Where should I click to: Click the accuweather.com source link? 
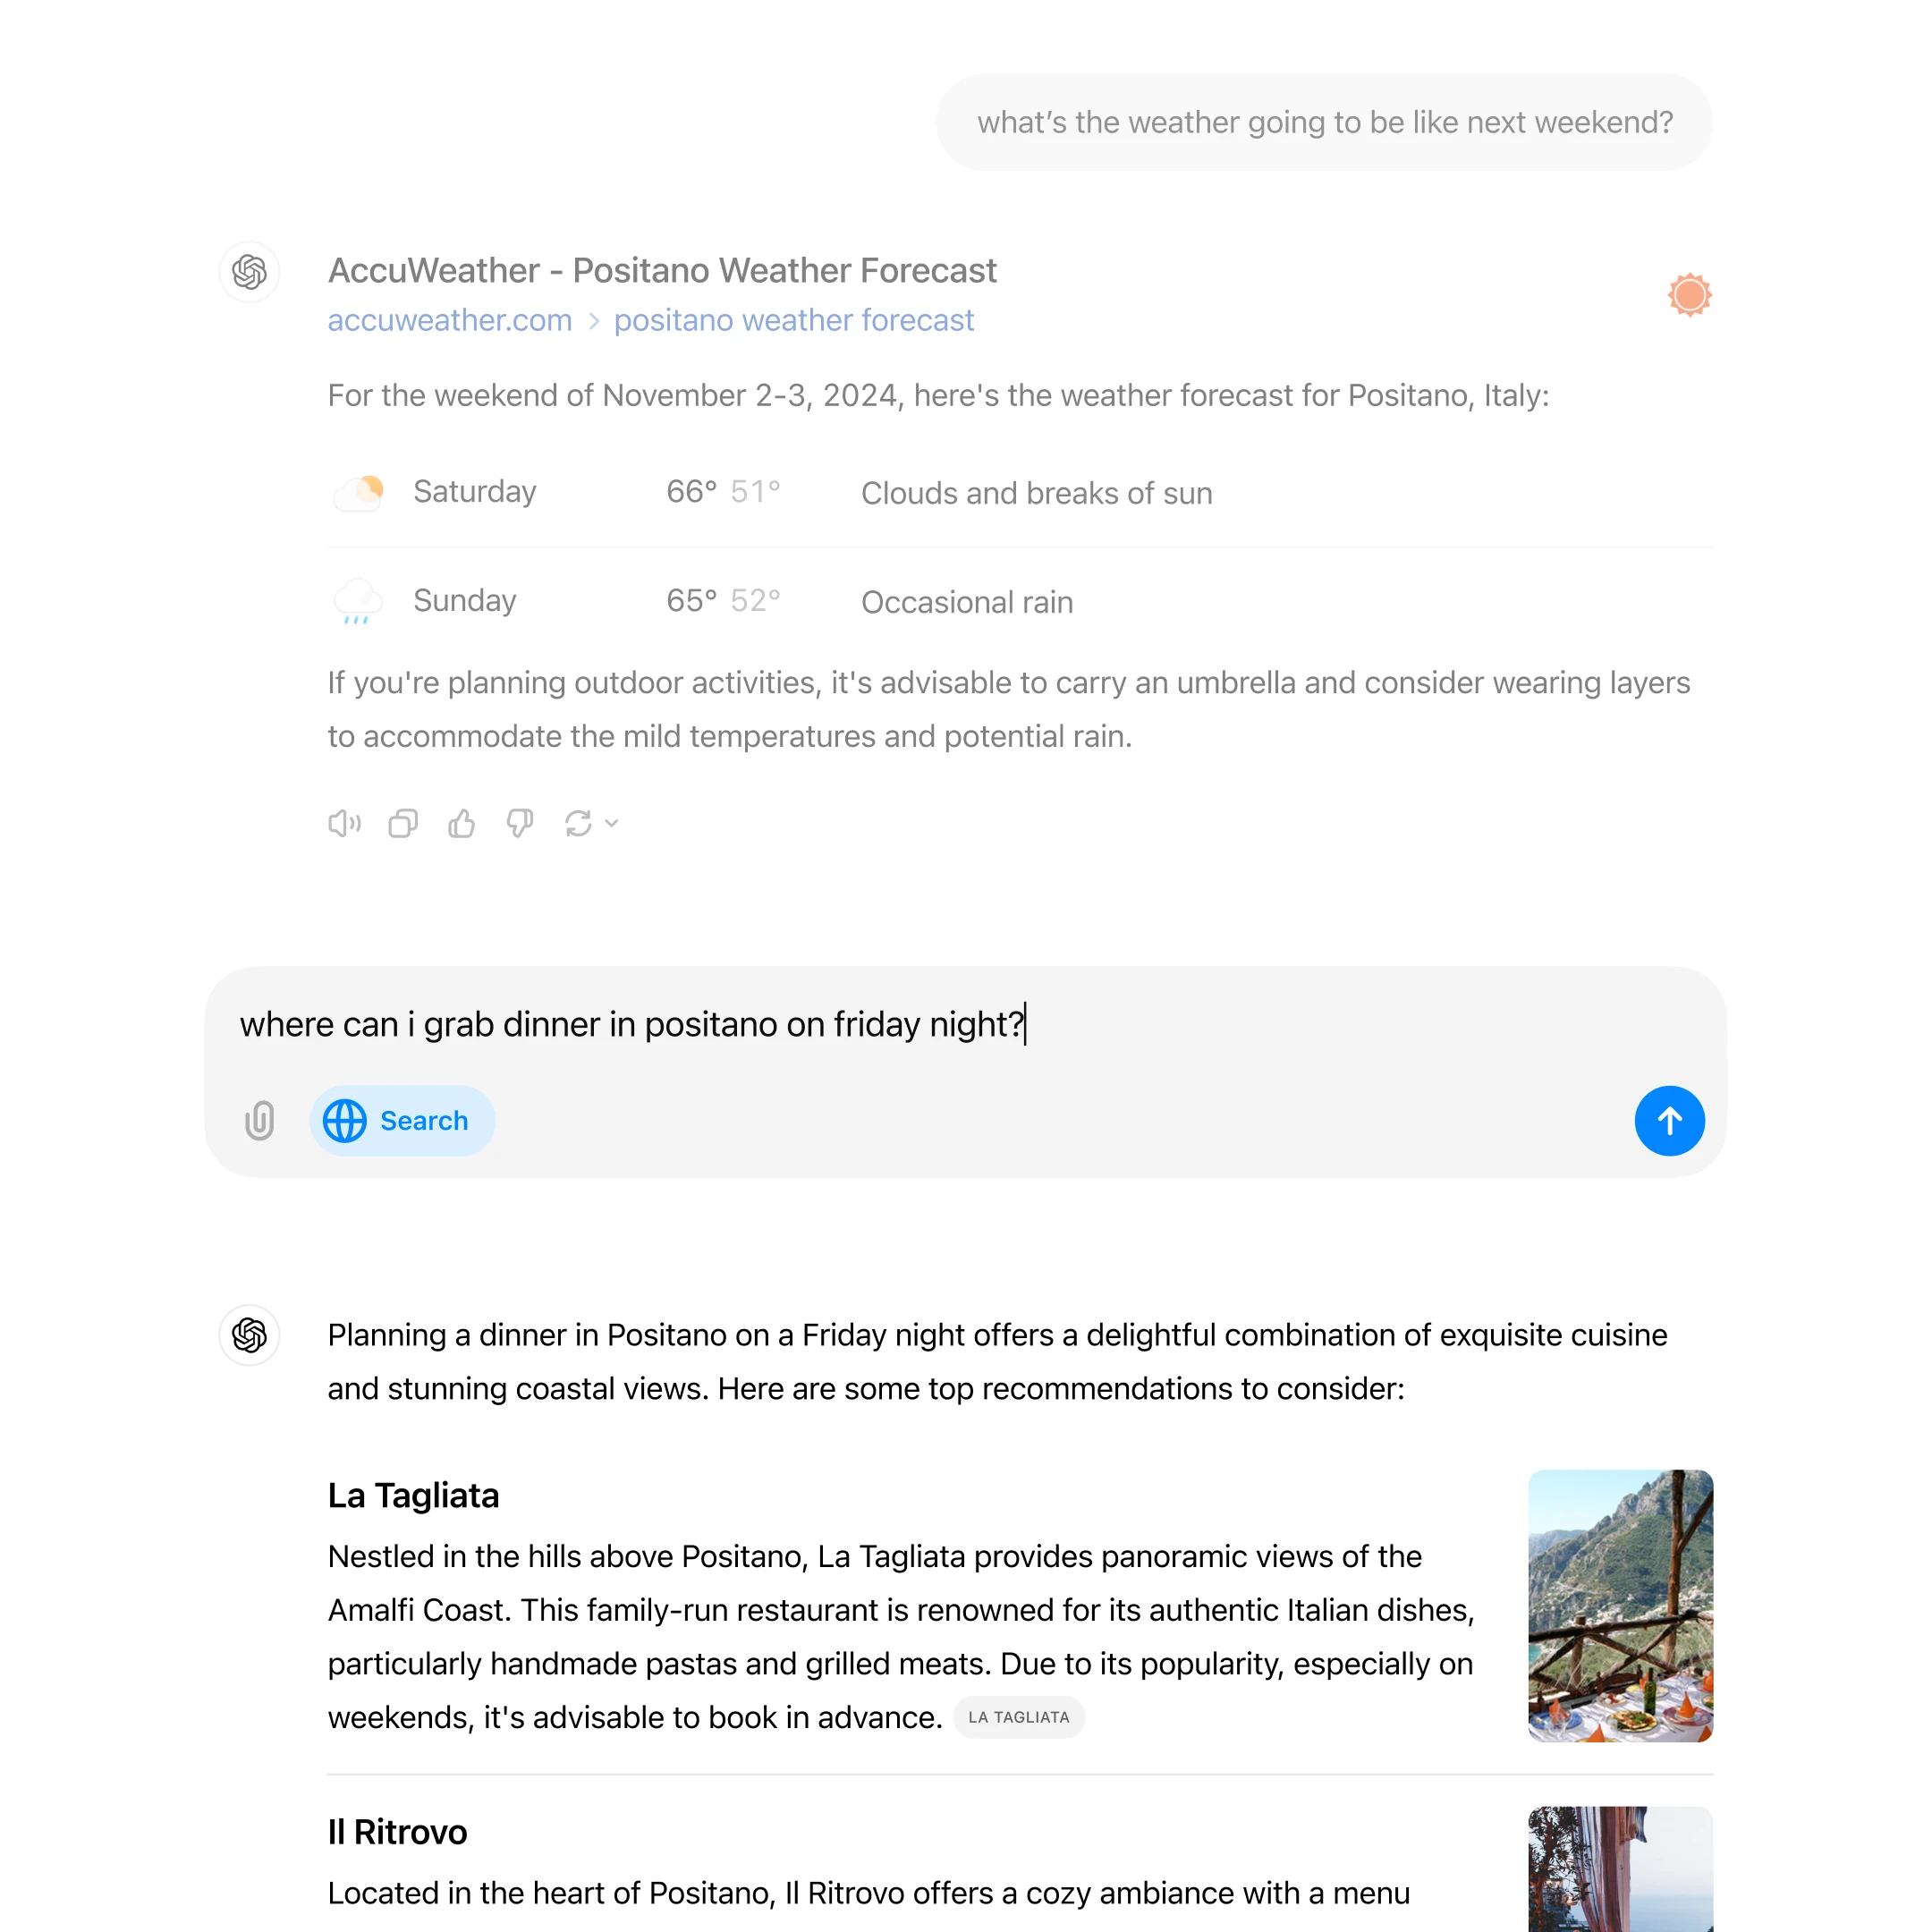tap(449, 320)
